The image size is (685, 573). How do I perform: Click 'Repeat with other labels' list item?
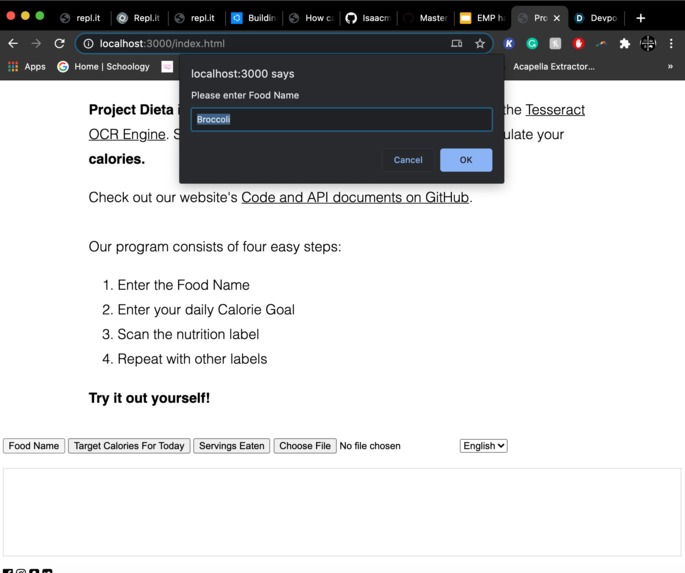(x=192, y=359)
